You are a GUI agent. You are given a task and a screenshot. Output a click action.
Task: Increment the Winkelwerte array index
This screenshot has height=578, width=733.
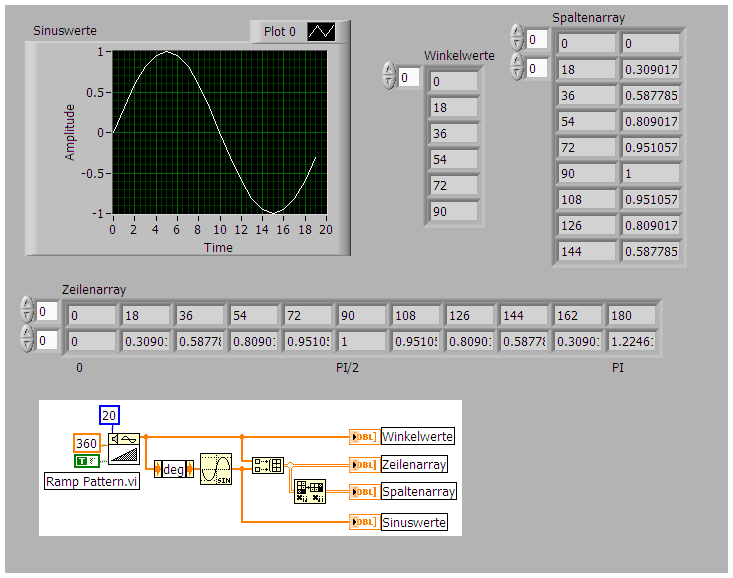pyautogui.click(x=389, y=72)
